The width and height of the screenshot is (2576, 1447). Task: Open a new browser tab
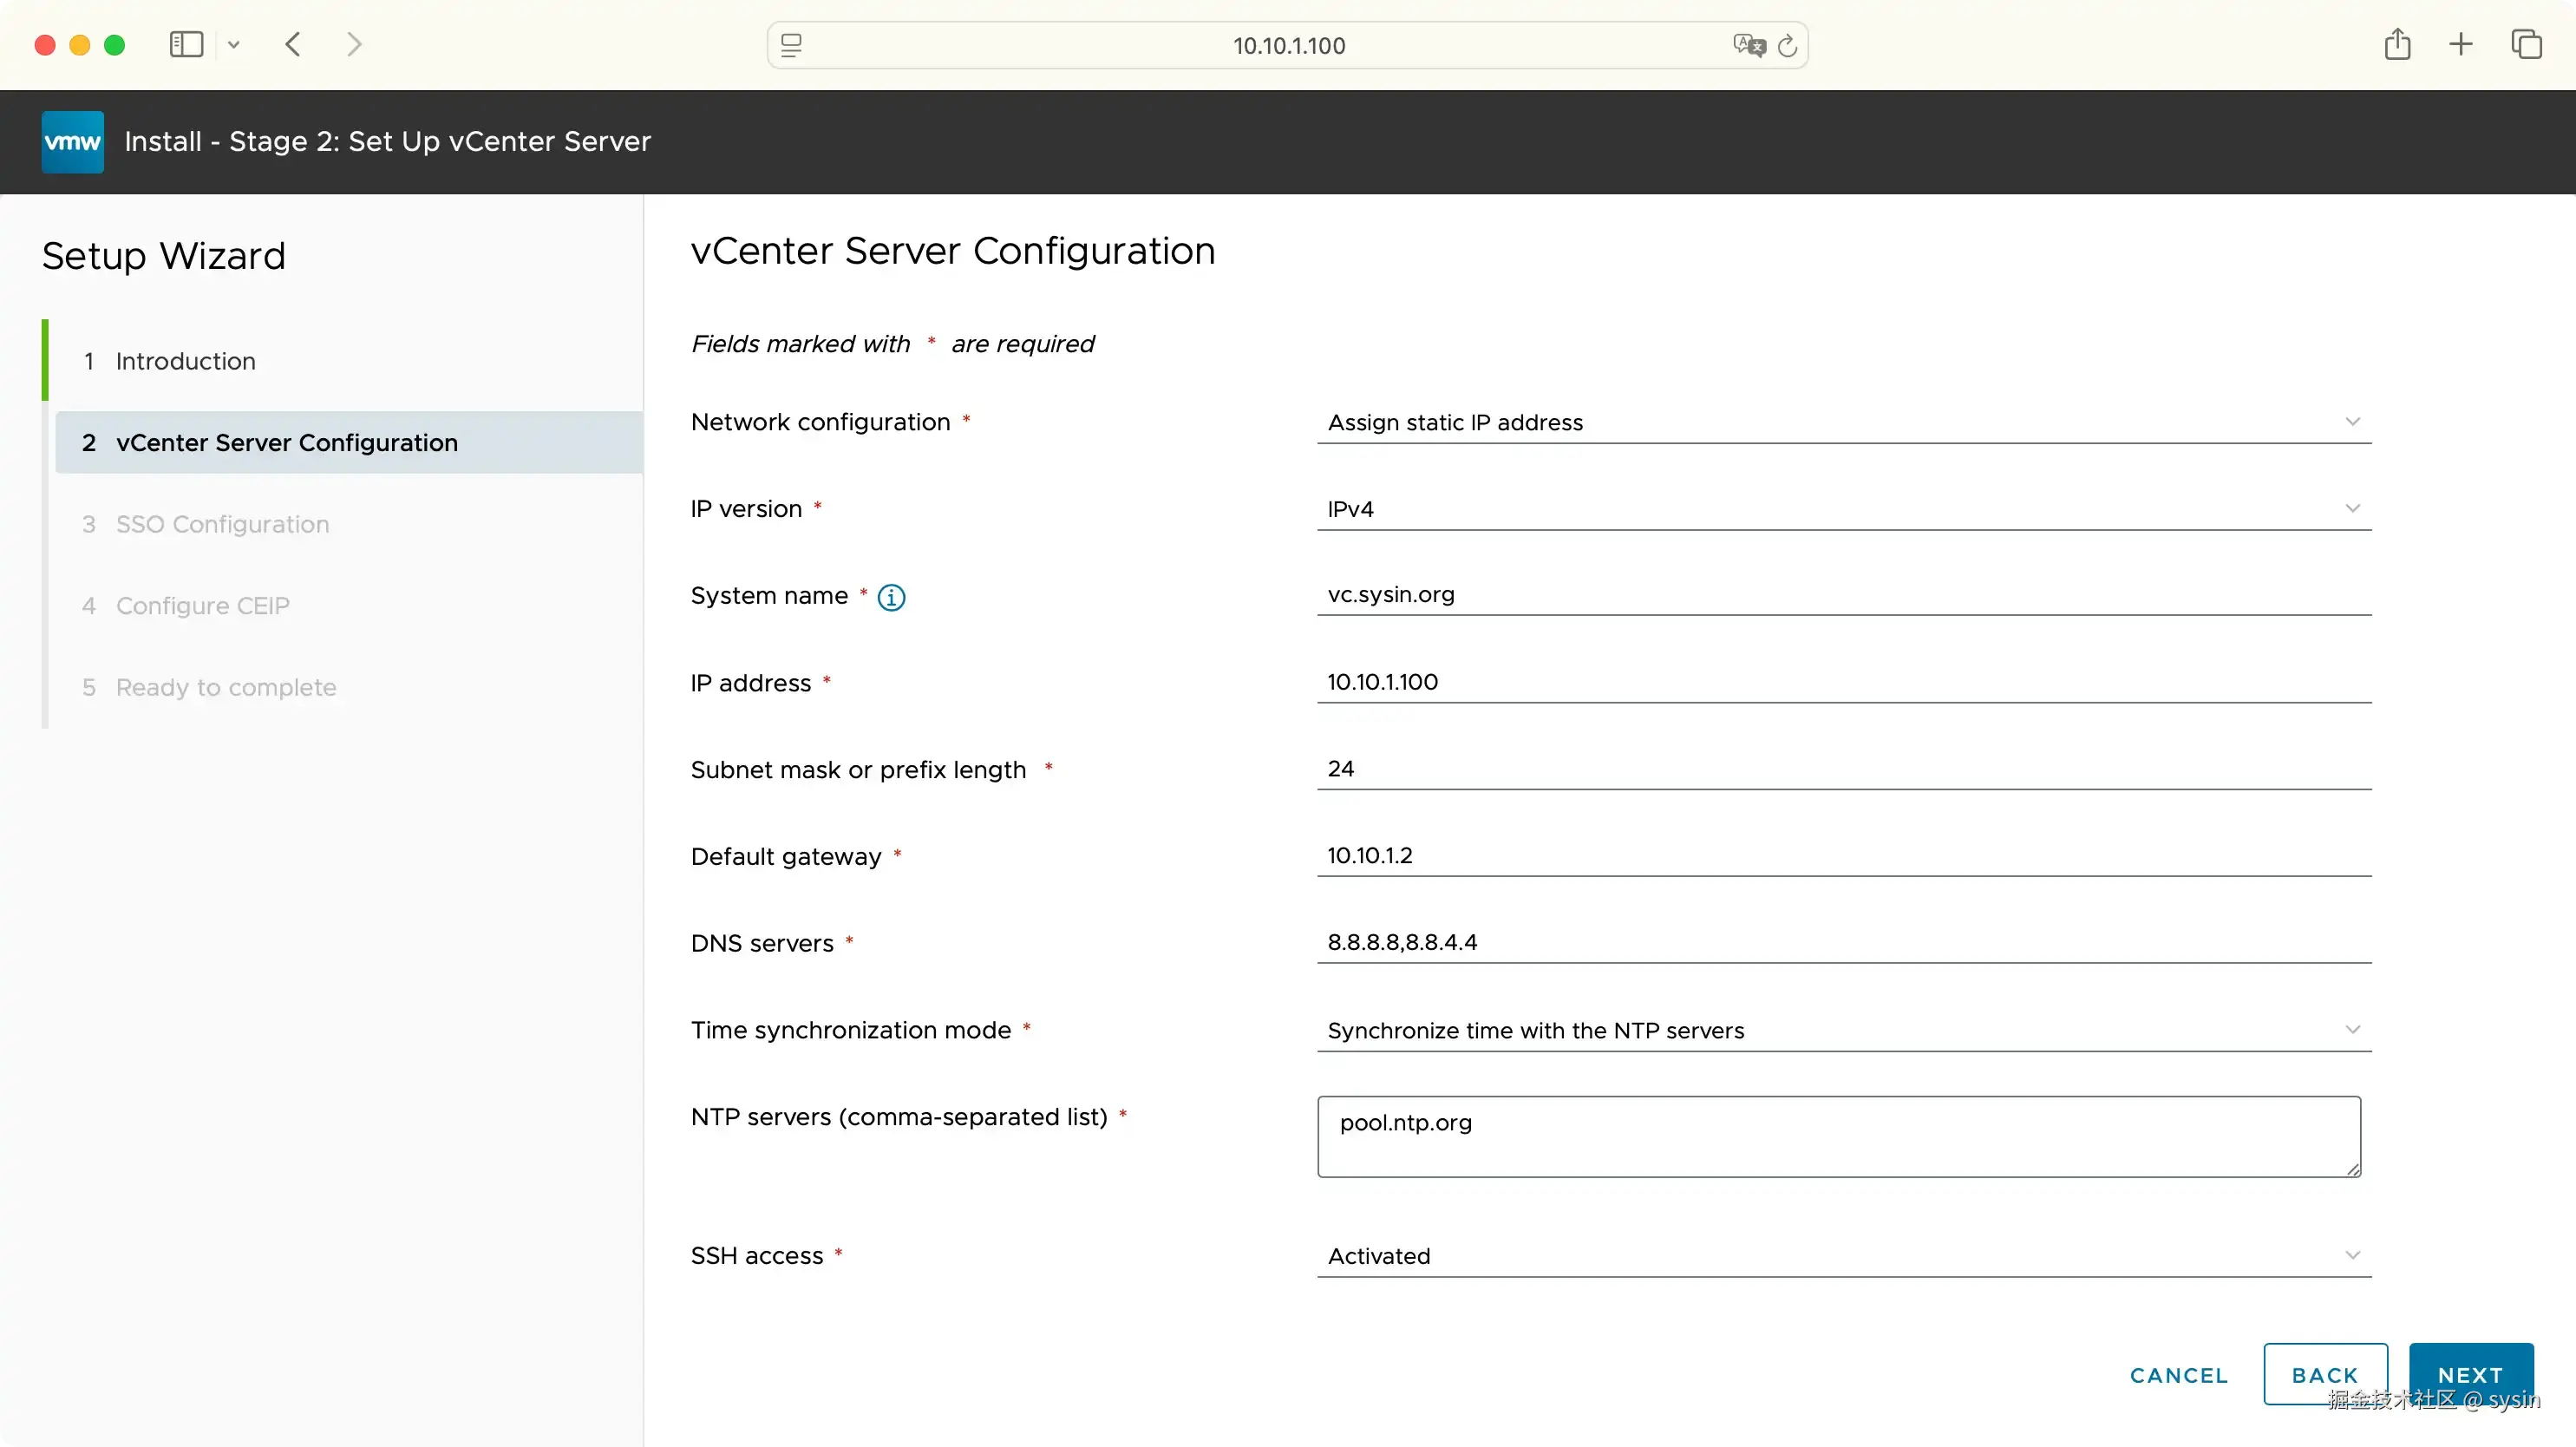(x=2461, y=44)
